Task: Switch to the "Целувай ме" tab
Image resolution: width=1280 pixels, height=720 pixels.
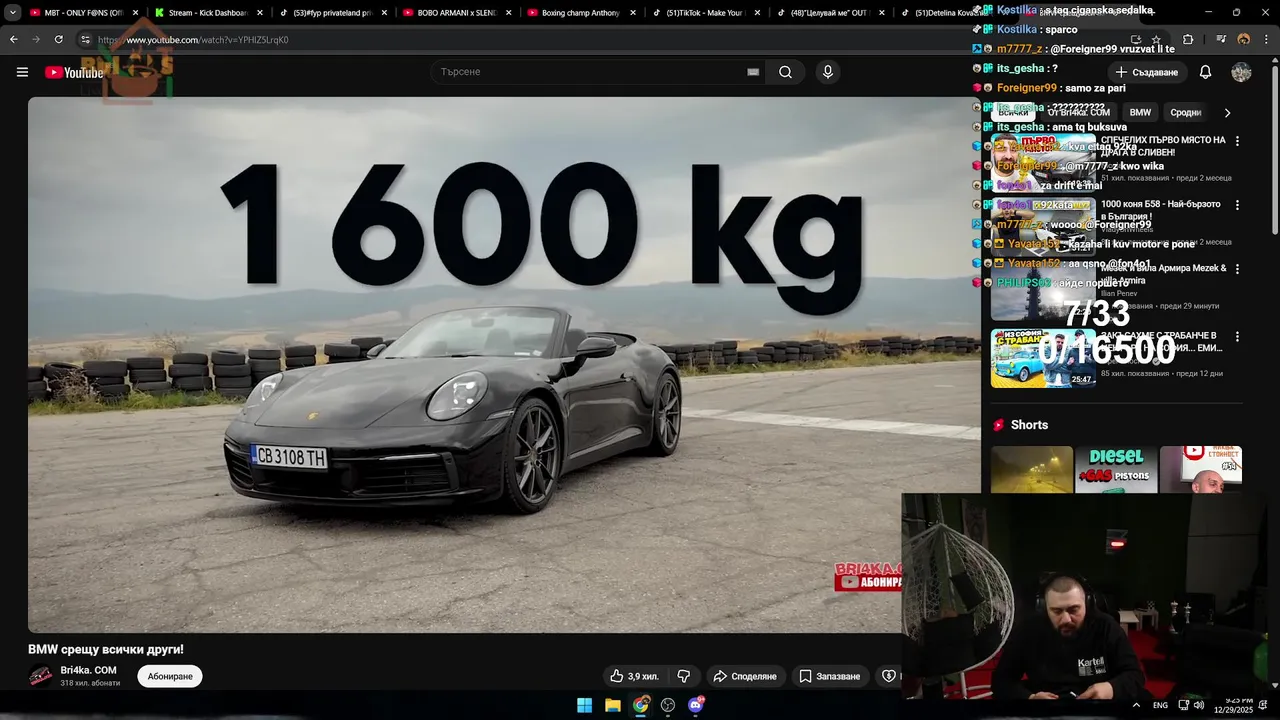Action: (x=828, y=13)
